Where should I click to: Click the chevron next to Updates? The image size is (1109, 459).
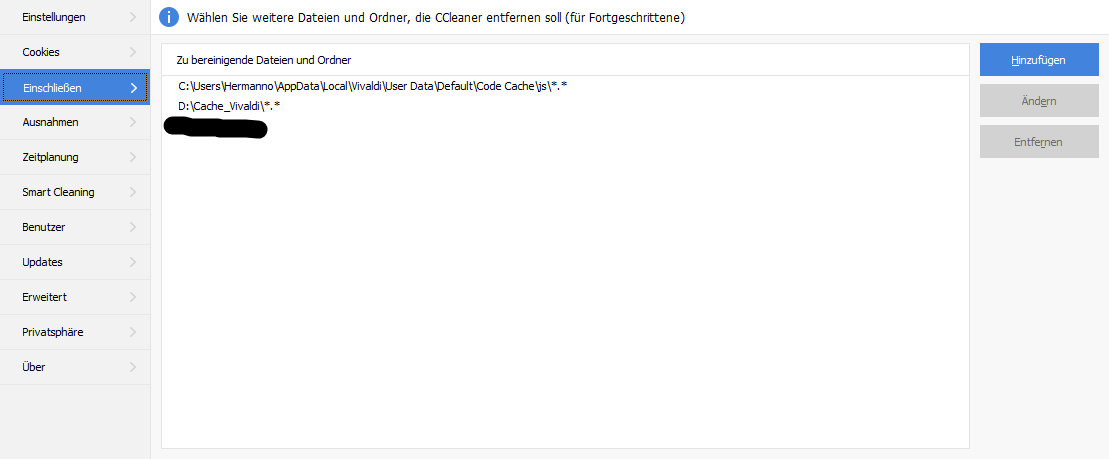point(134,262)
